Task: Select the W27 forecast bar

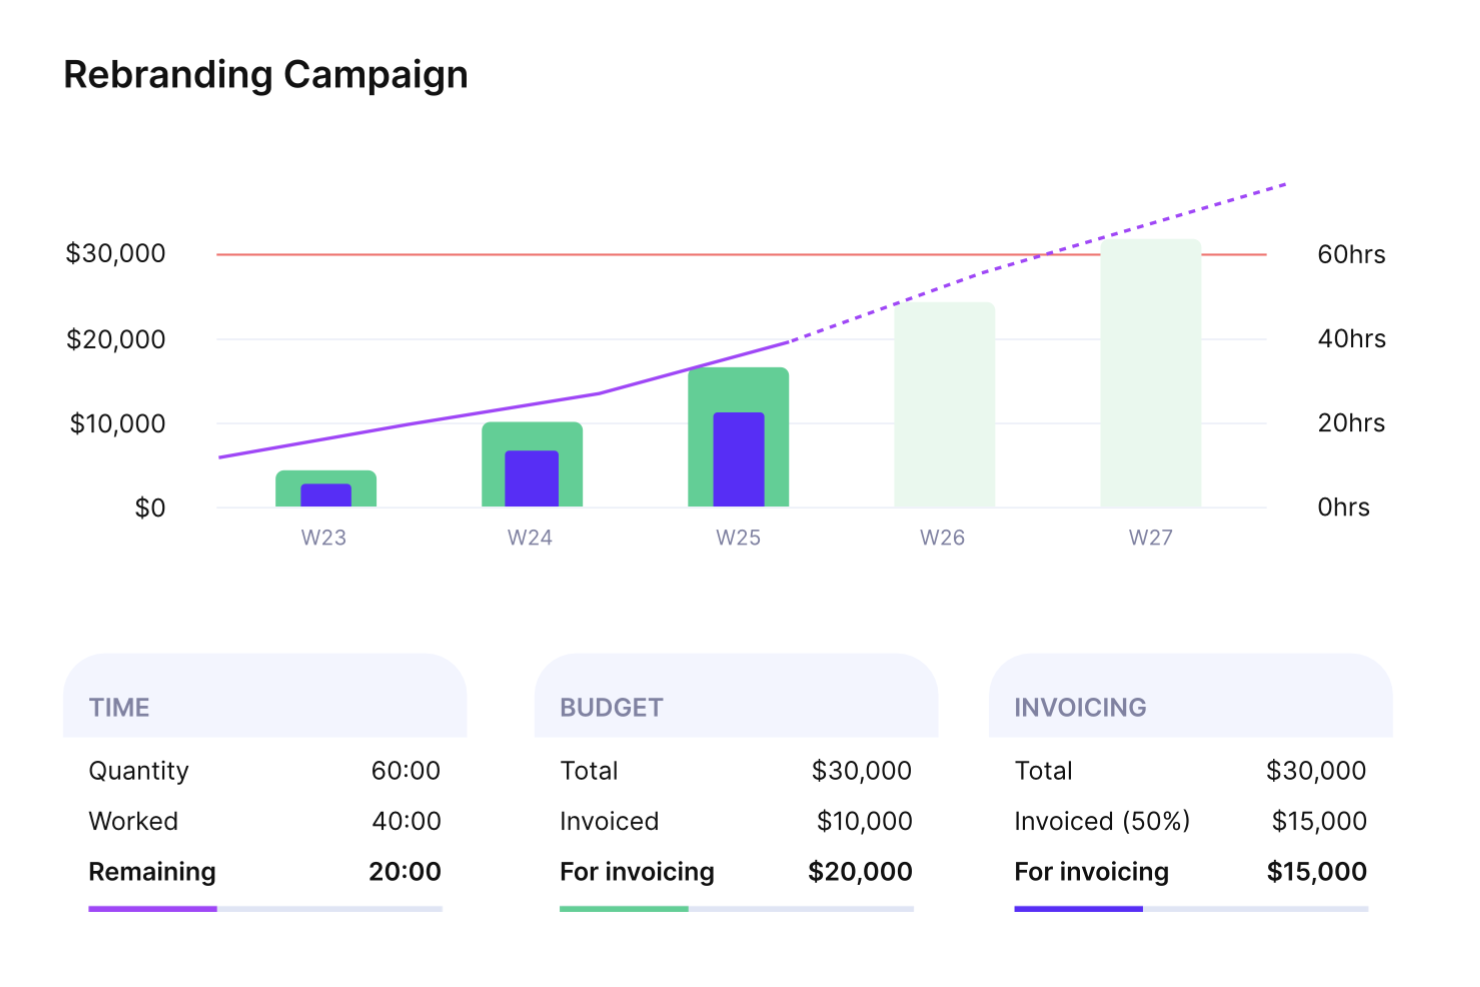Action: coord(1150,373)
